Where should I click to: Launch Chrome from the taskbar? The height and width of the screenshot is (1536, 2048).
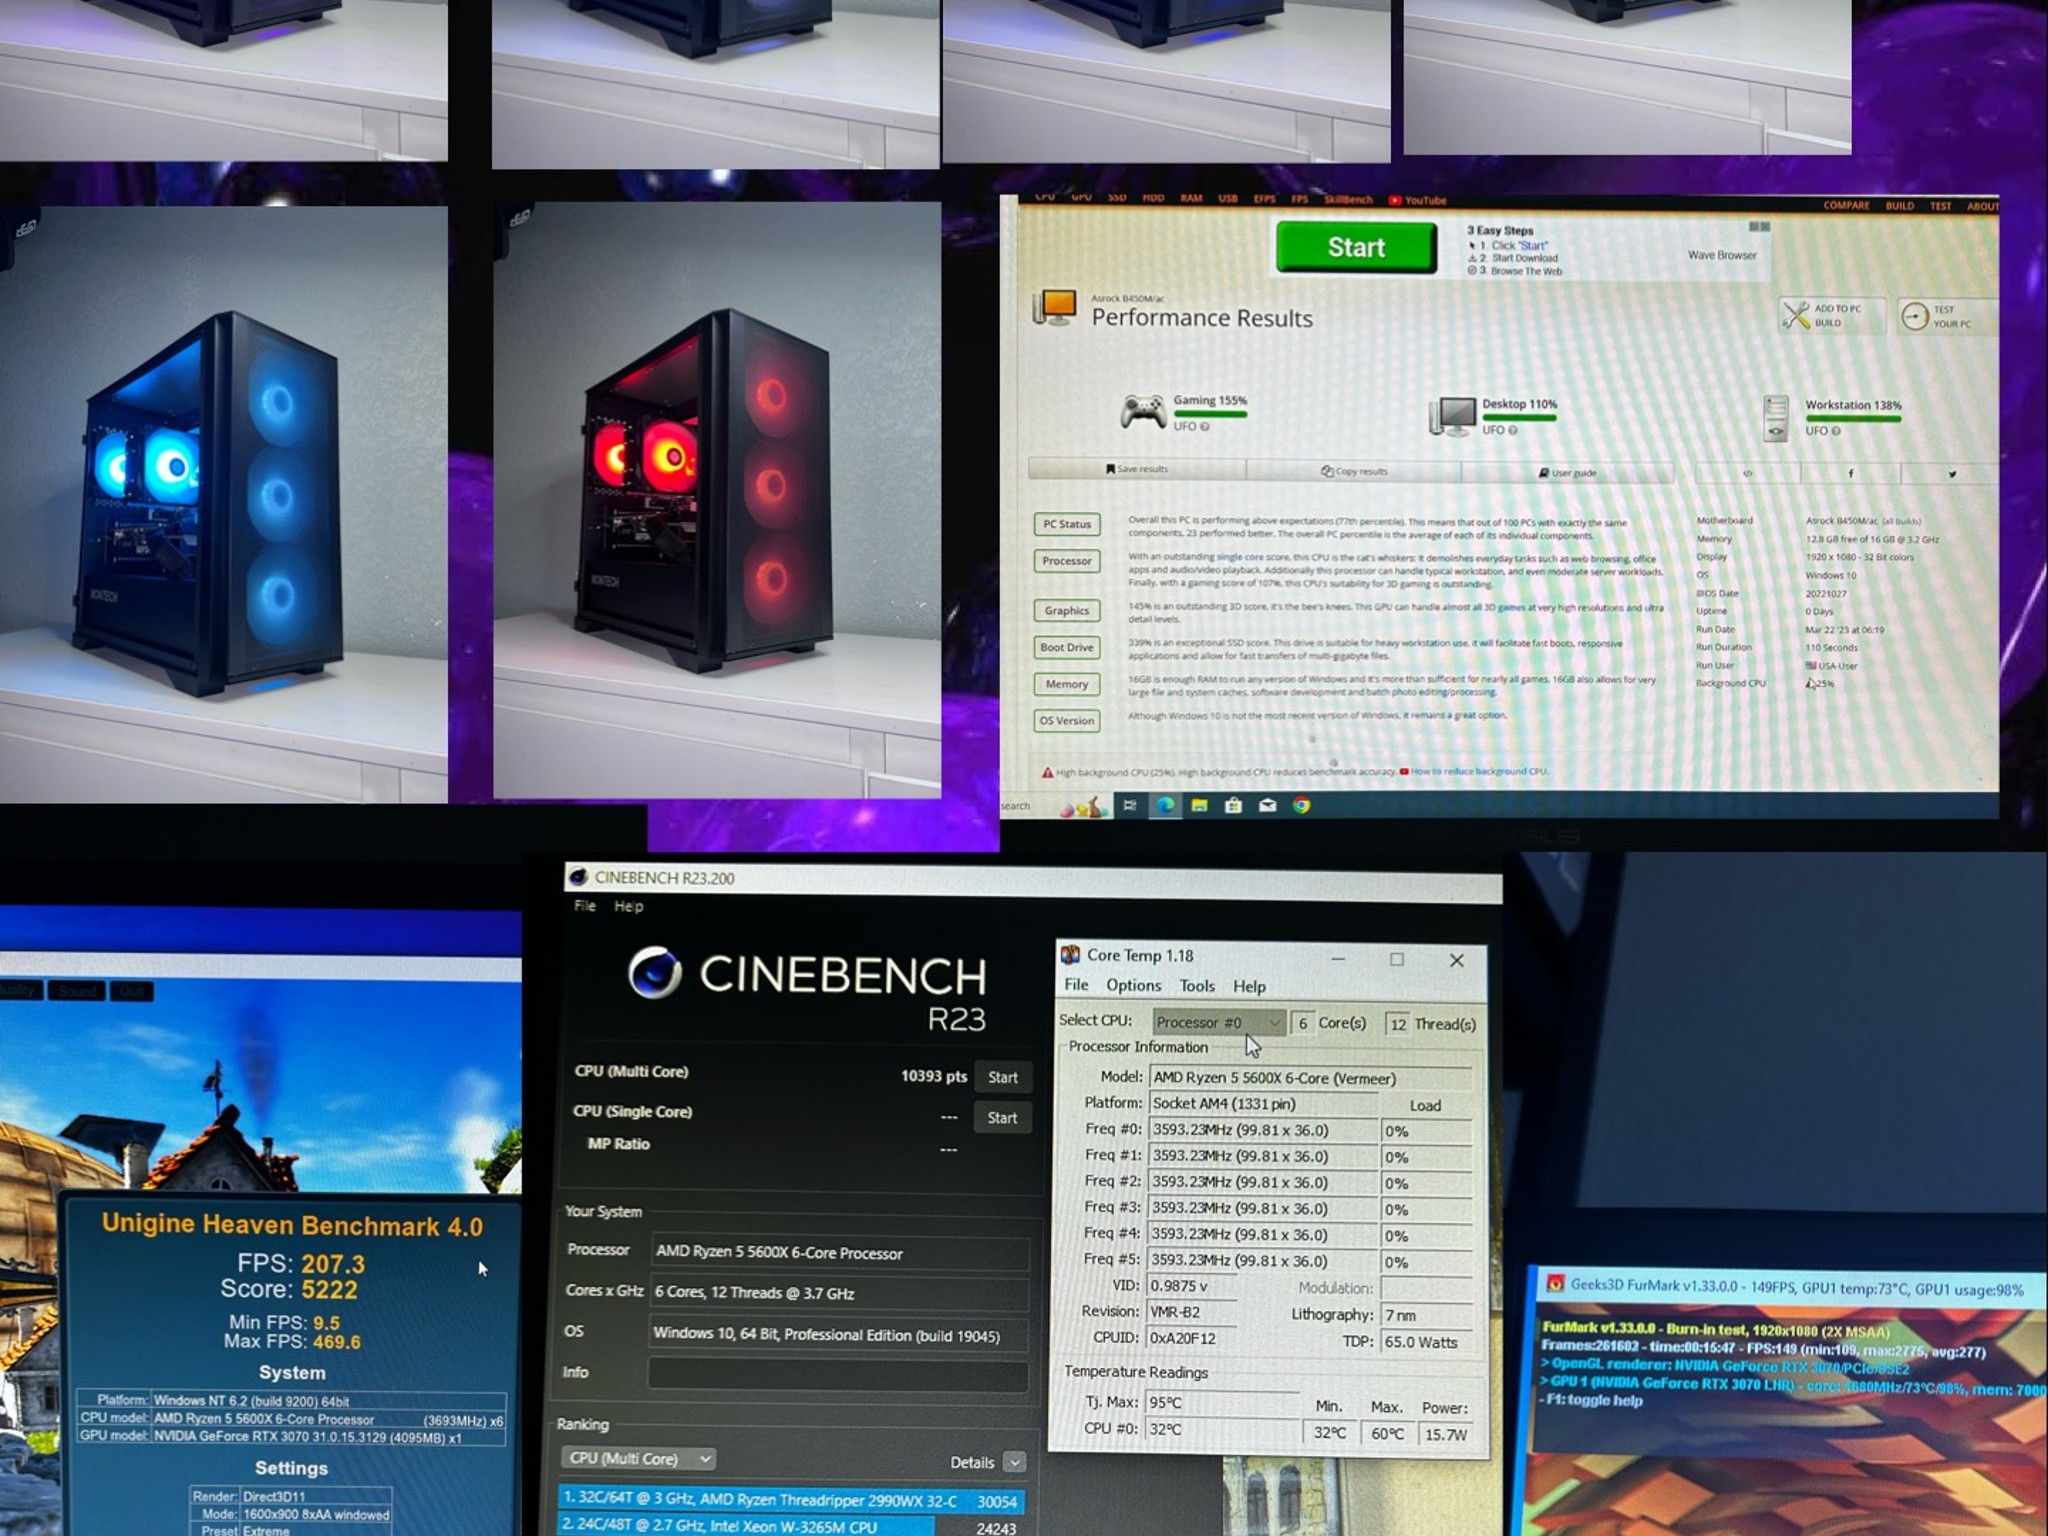pos(1301,806)
